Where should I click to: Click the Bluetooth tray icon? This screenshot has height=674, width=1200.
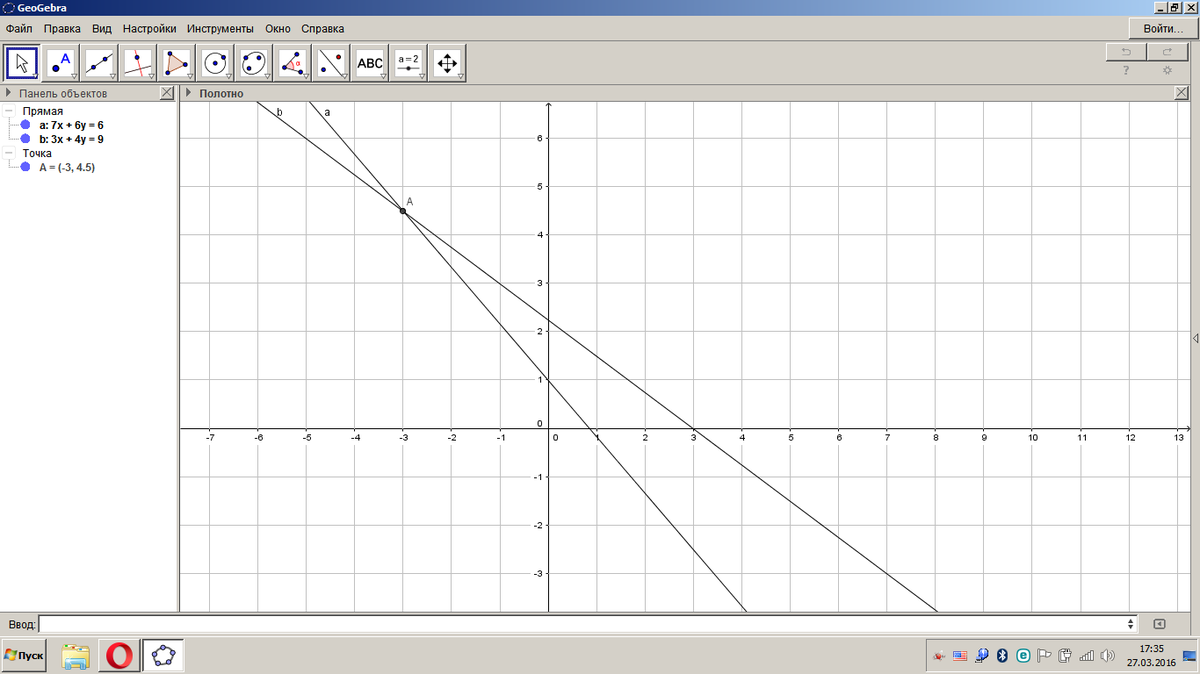(x=1002, y=656)
